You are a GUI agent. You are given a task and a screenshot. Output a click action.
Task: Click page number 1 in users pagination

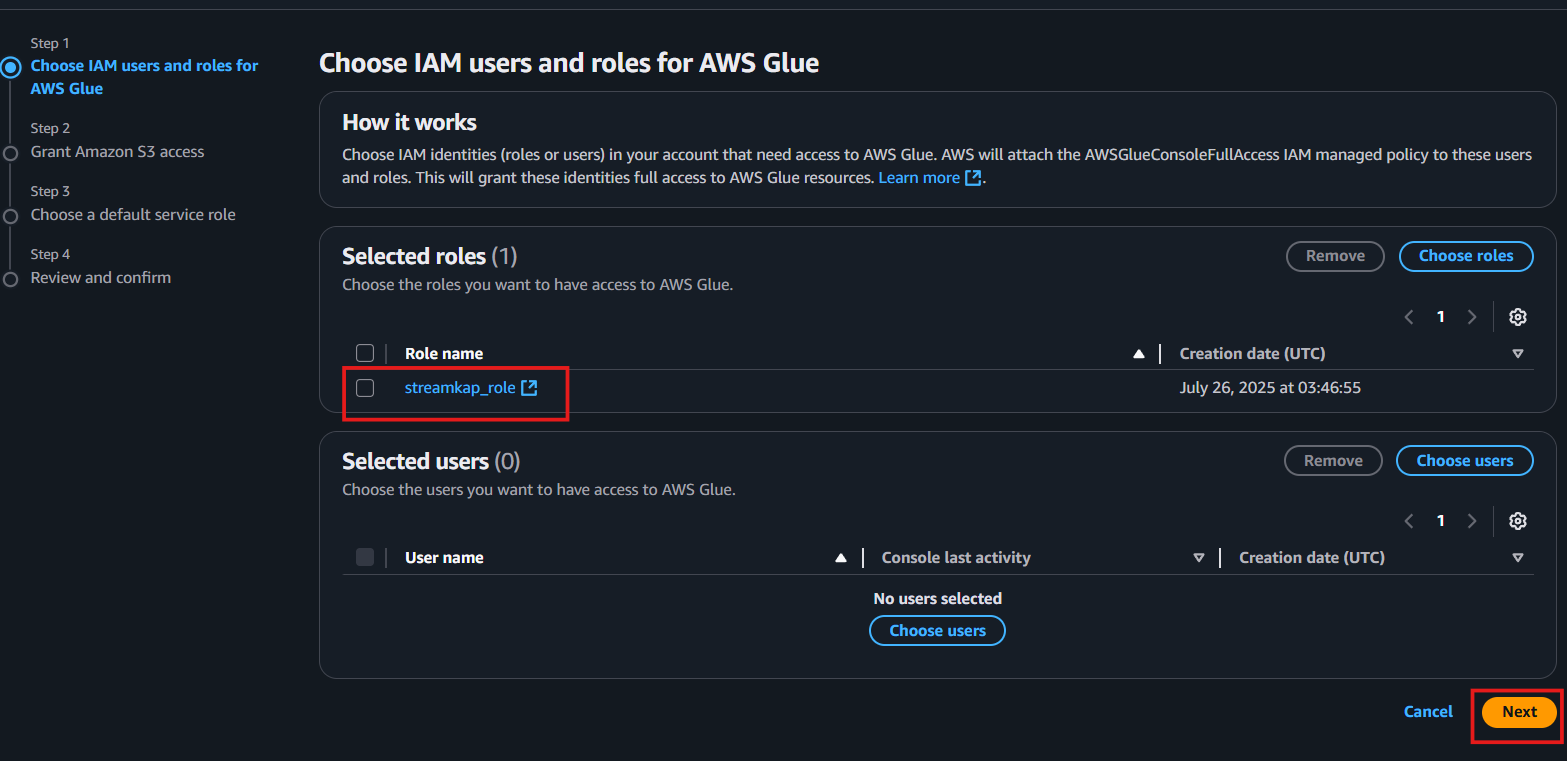[x=1440, y=521]
